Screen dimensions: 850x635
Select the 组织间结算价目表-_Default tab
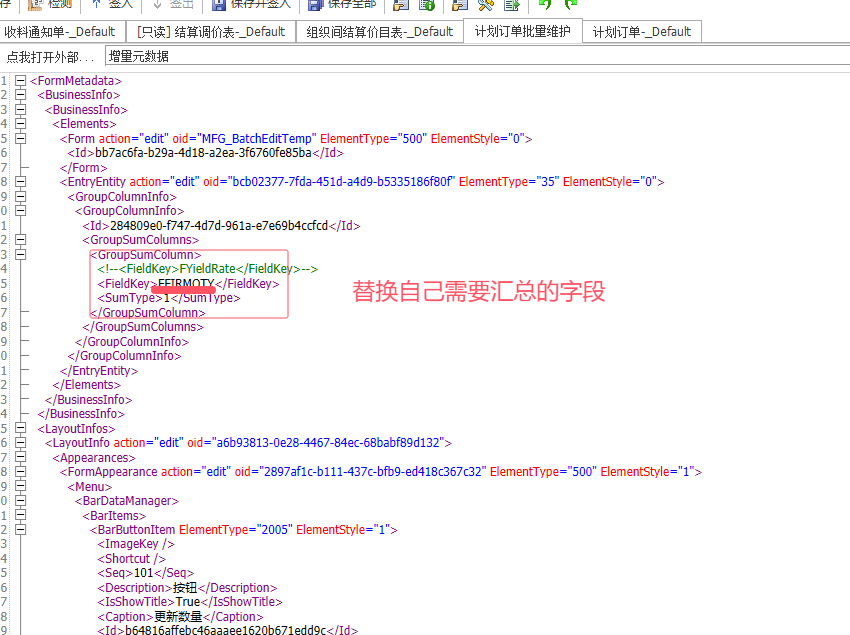(380, 32)
